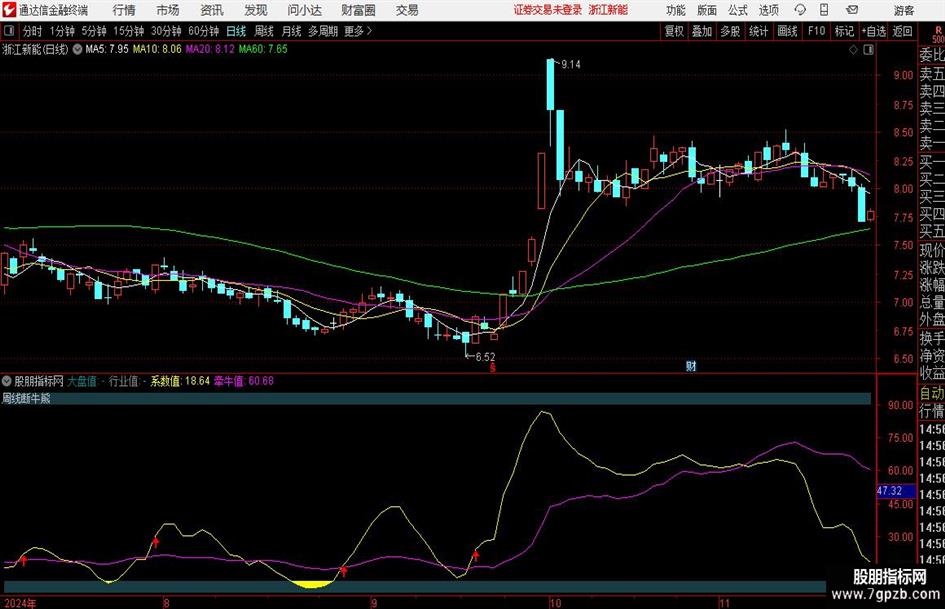Switch to the 周线 weekly tab
Viewport: 945px width, 609px height.
(x=263, y=31)
